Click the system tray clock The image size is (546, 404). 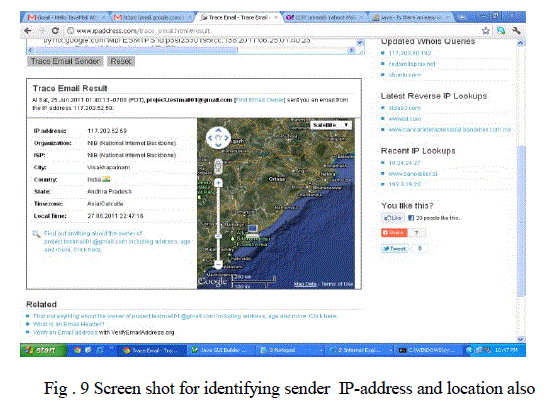(x=507, y=350)
